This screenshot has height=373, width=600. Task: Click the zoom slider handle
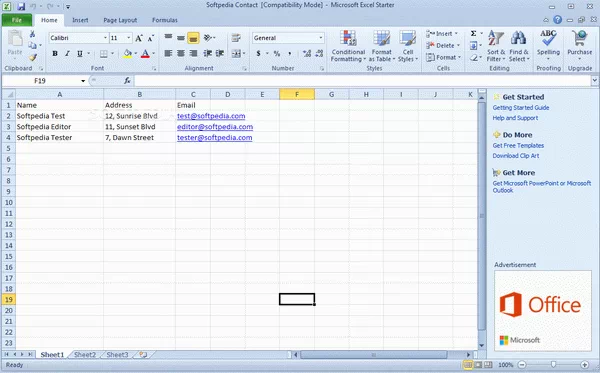(553, 365)
